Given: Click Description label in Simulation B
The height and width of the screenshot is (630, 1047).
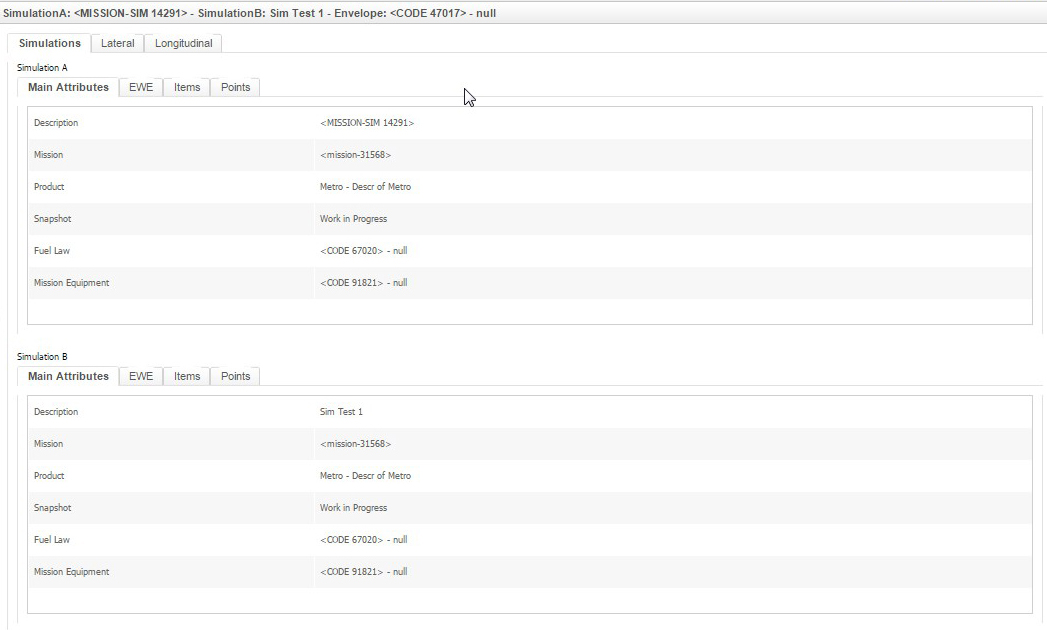Looking at the screenshot, I should click(56, 412).
